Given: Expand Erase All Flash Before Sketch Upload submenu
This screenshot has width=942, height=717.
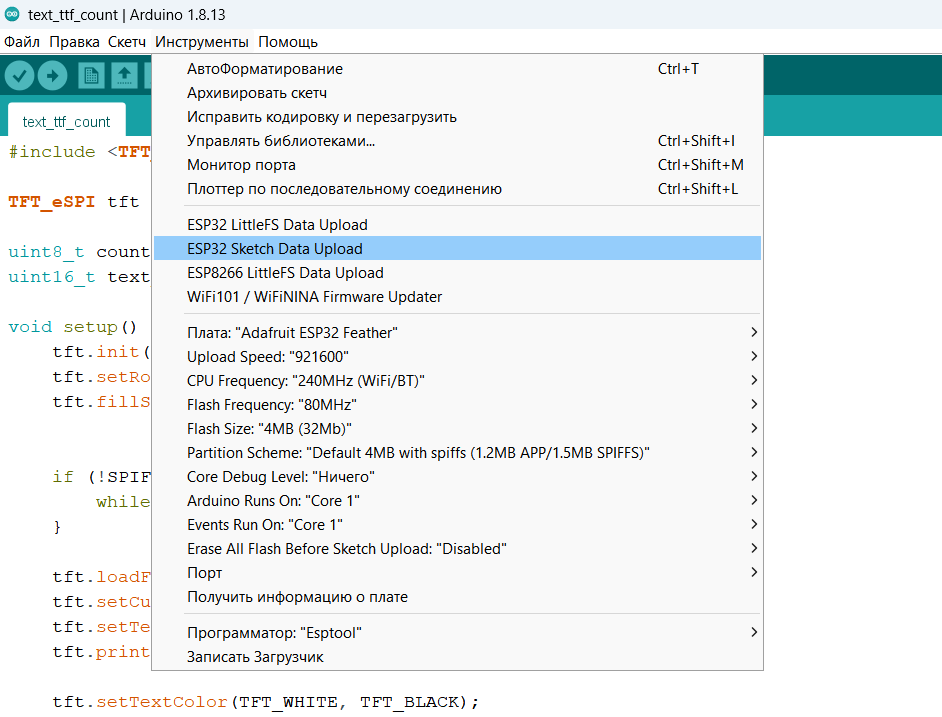Looking at the screenshot, I should 457,549.
